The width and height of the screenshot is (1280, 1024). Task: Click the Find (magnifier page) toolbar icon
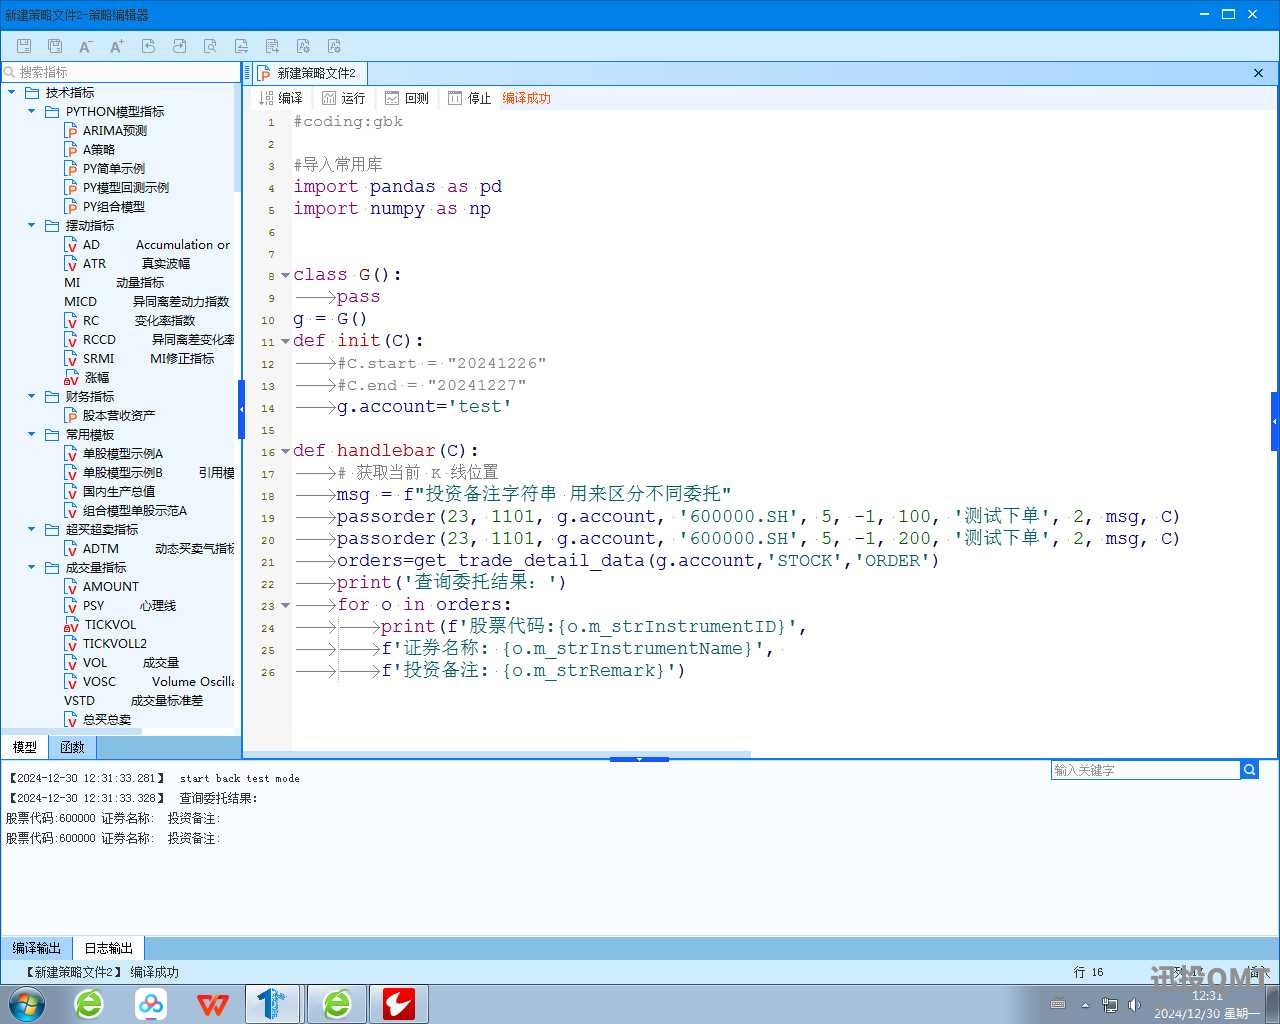210,46
